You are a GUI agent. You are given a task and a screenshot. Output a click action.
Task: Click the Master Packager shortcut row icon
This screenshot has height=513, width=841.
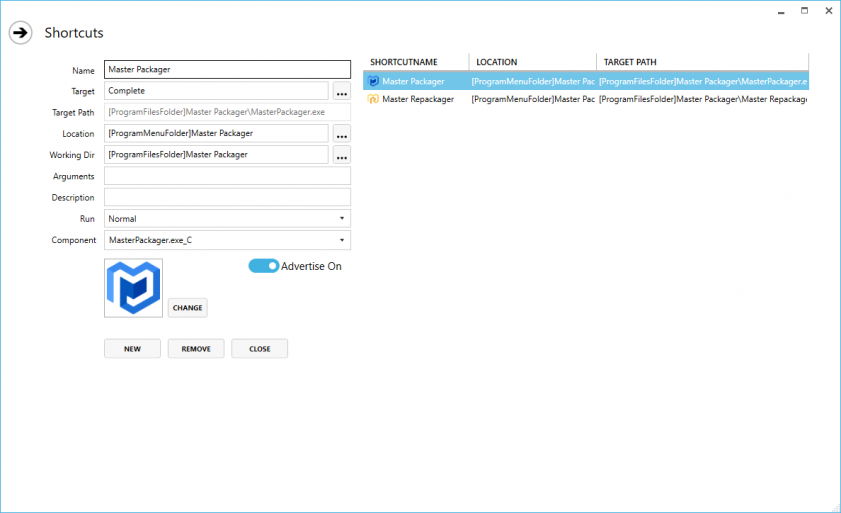[373, 82]
